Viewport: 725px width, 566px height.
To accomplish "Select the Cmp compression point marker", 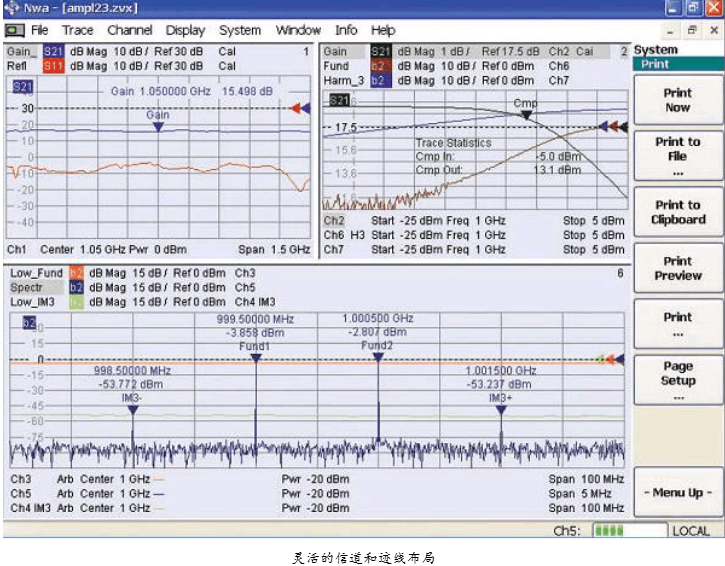I will click(x=525, y=115).
